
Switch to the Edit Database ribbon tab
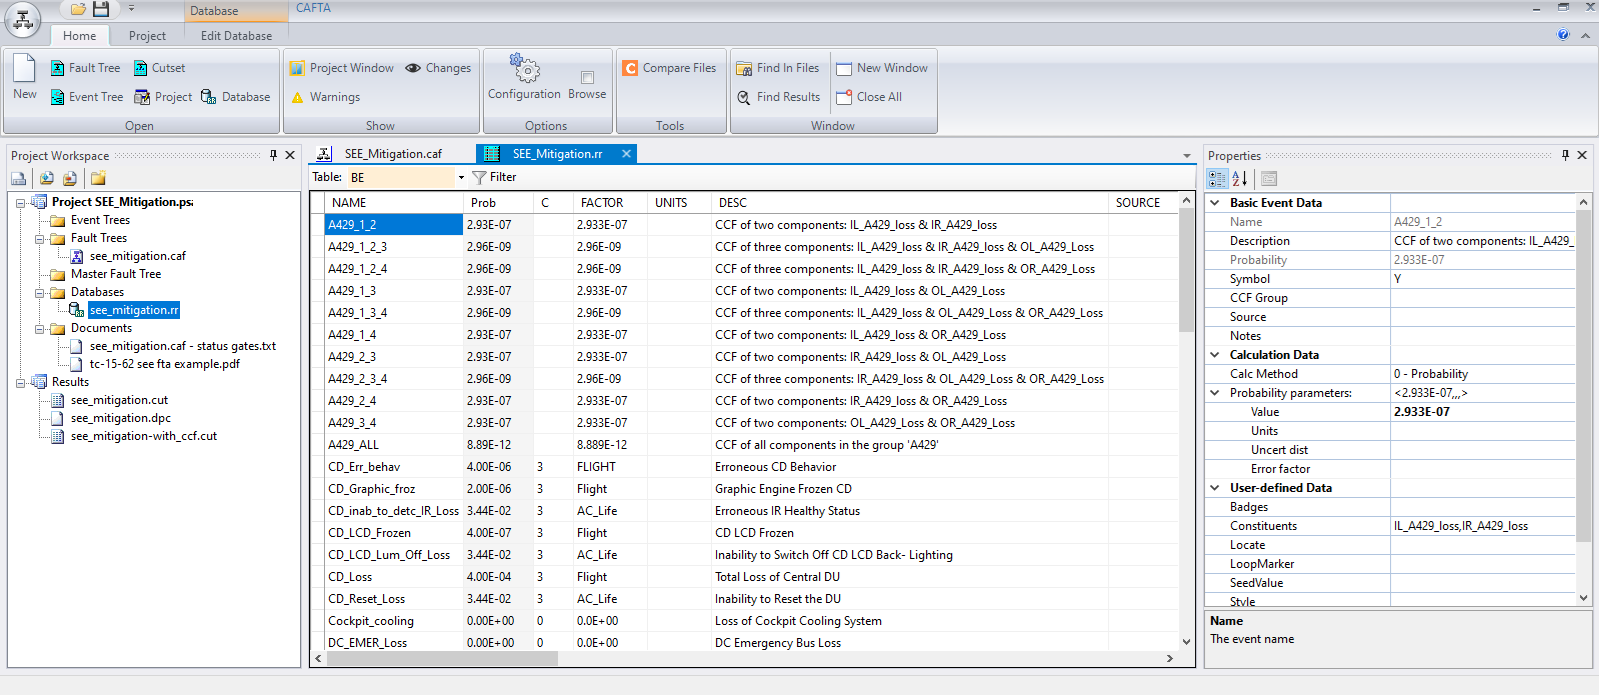236,36
